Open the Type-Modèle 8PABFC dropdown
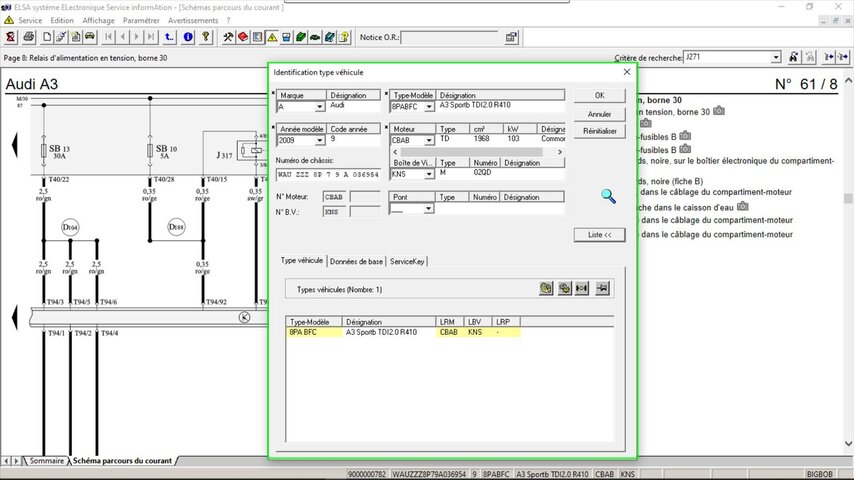The width and height of the screenshot is (854, 480). point(429,107)
